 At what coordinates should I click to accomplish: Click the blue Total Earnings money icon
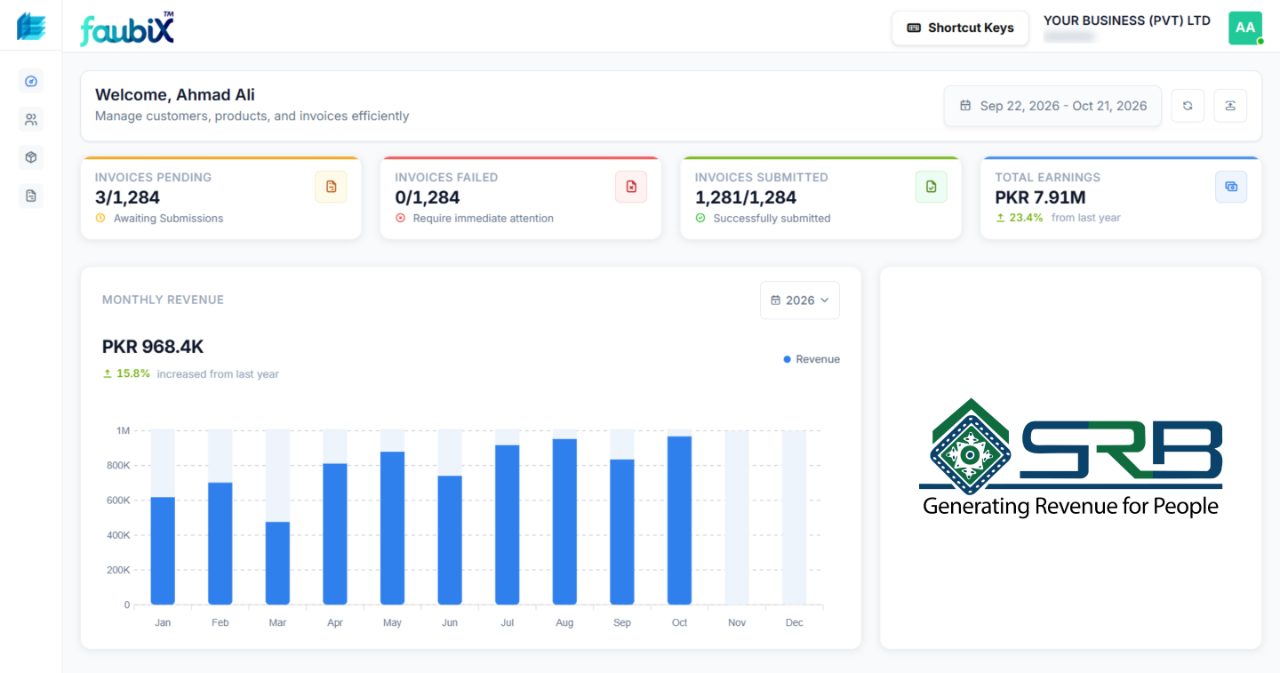point(1231,187)
